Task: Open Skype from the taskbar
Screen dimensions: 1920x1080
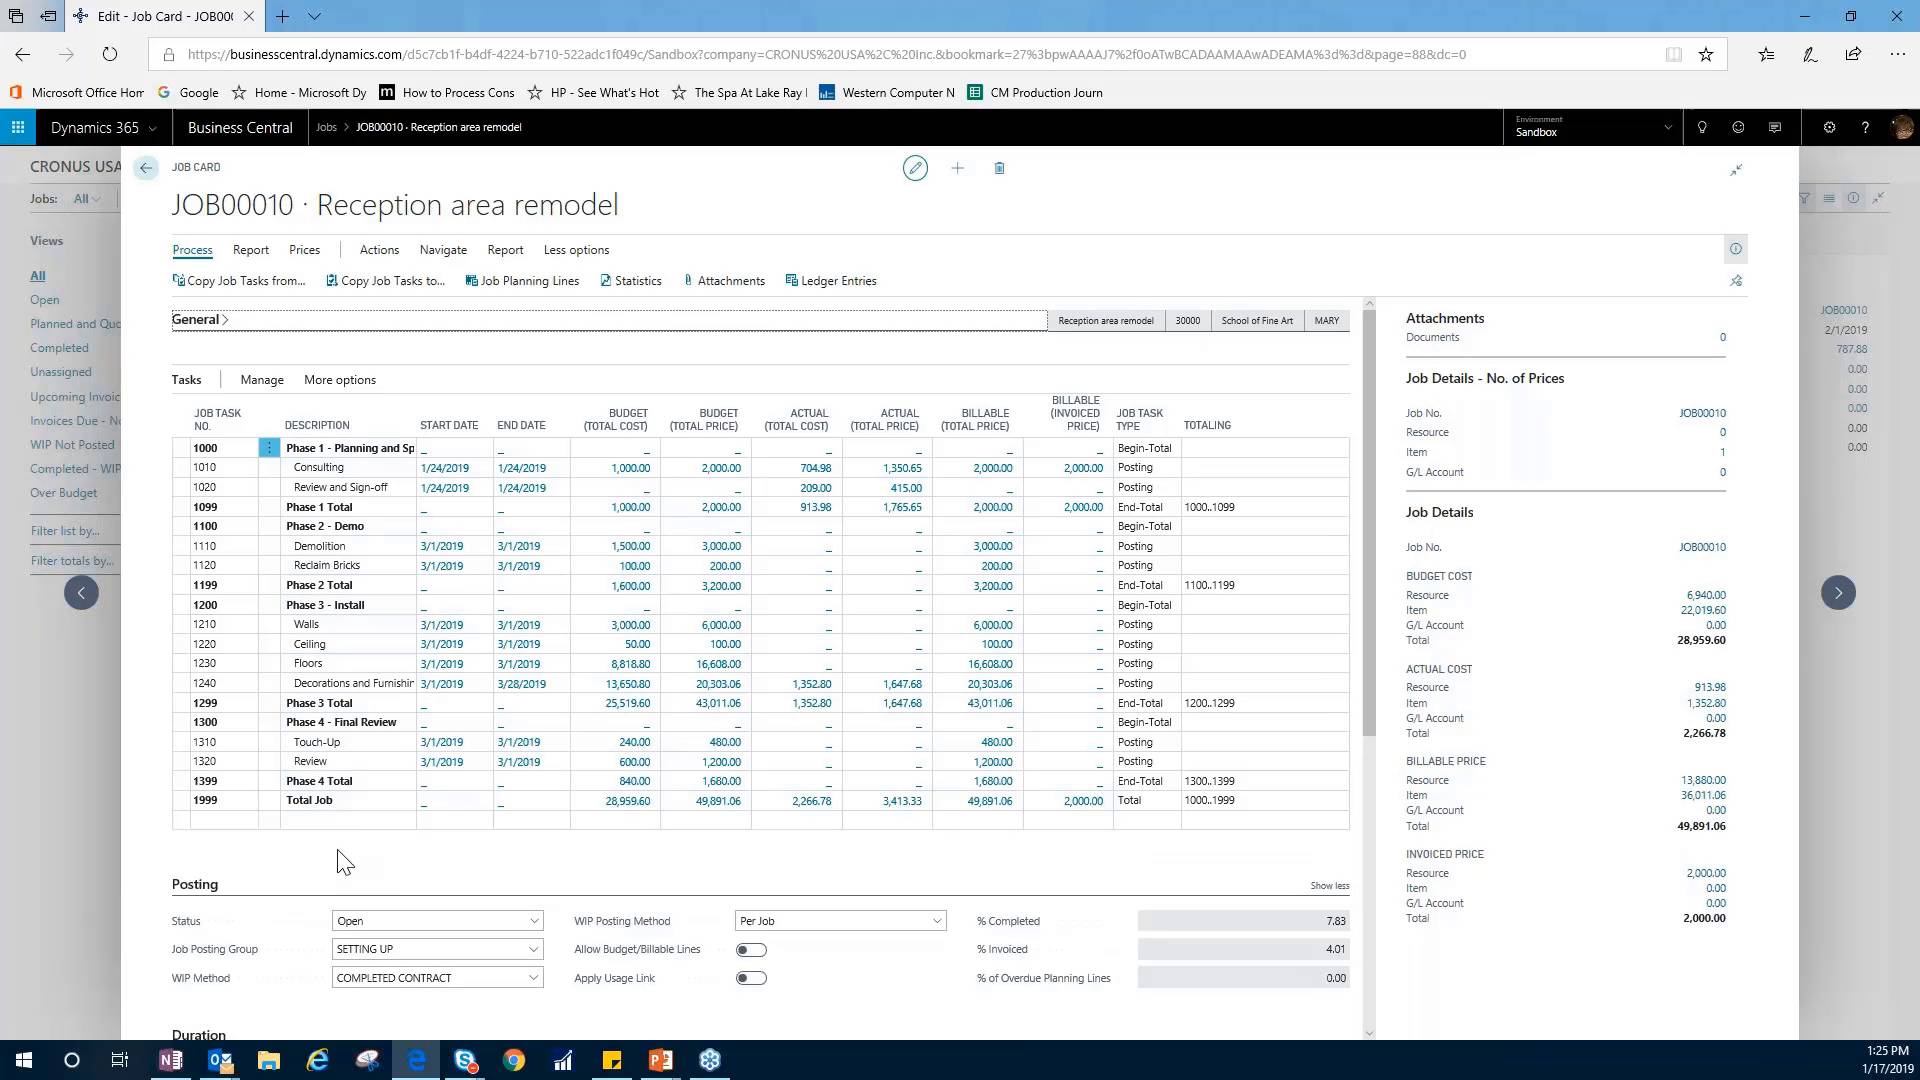Action: [465, 1059]
